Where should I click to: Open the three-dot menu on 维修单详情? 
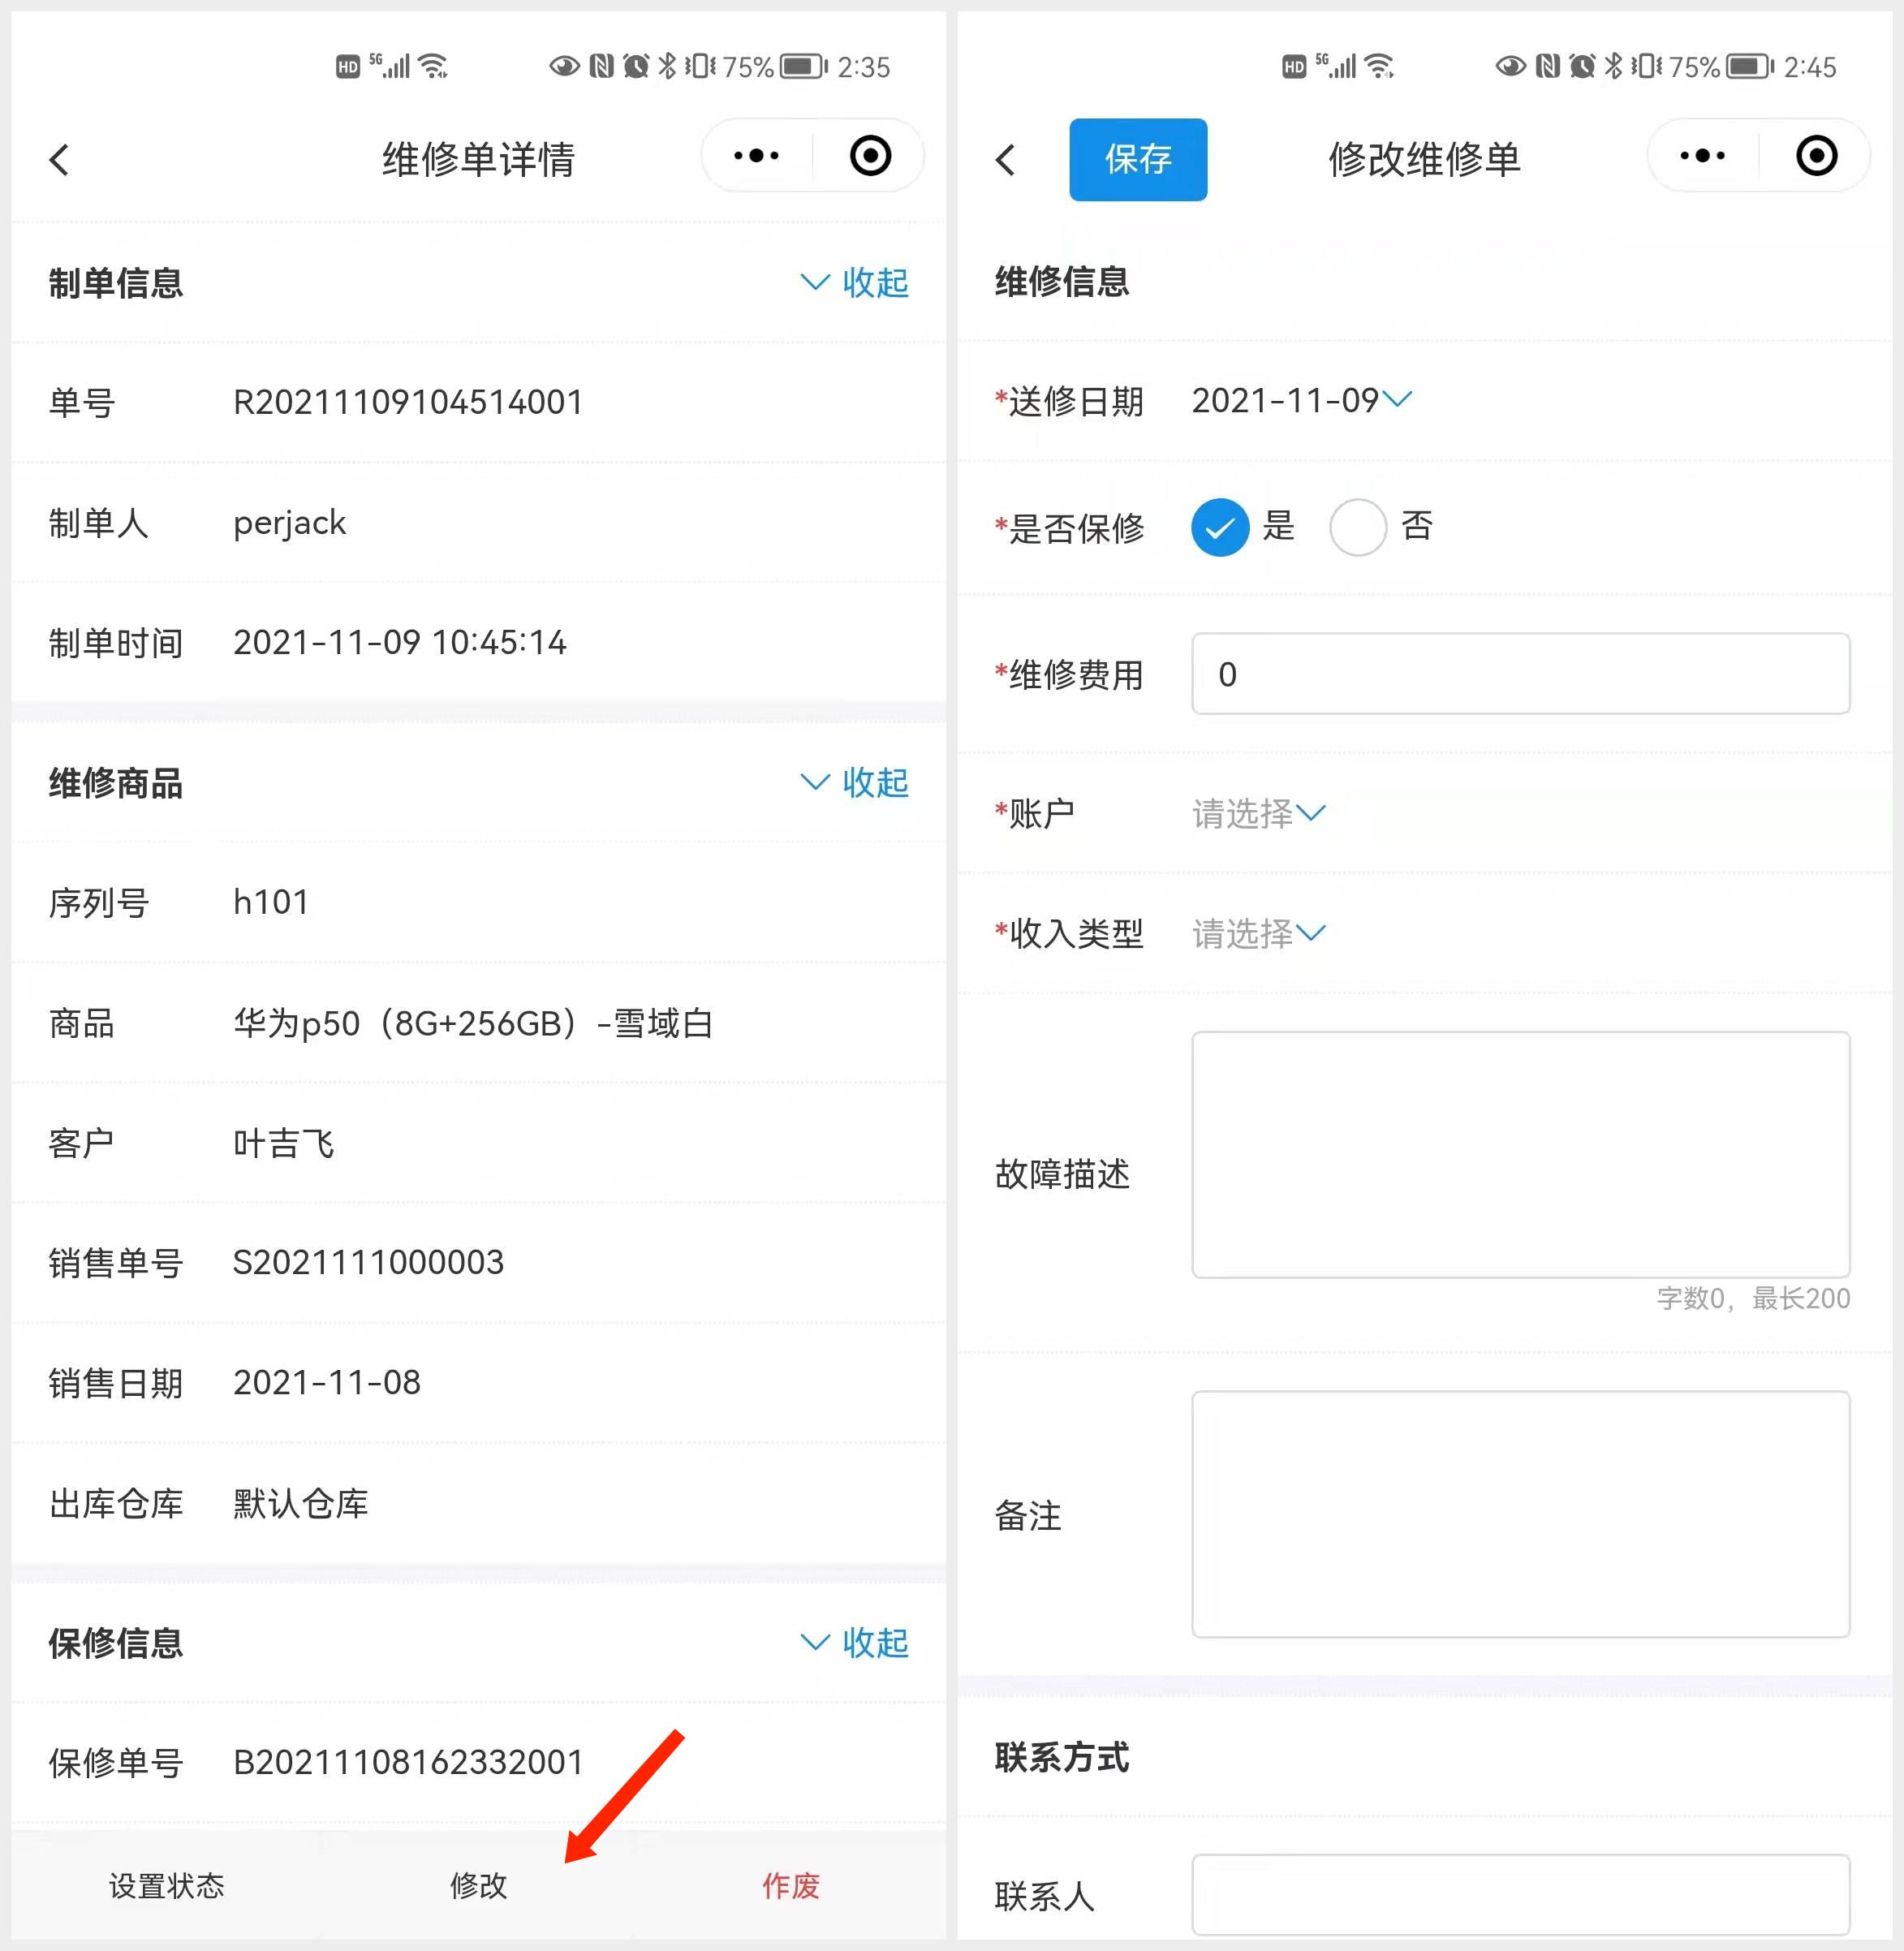point(756,156)
